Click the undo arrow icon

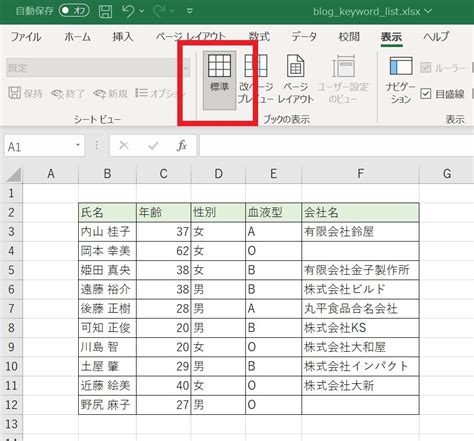128,11
